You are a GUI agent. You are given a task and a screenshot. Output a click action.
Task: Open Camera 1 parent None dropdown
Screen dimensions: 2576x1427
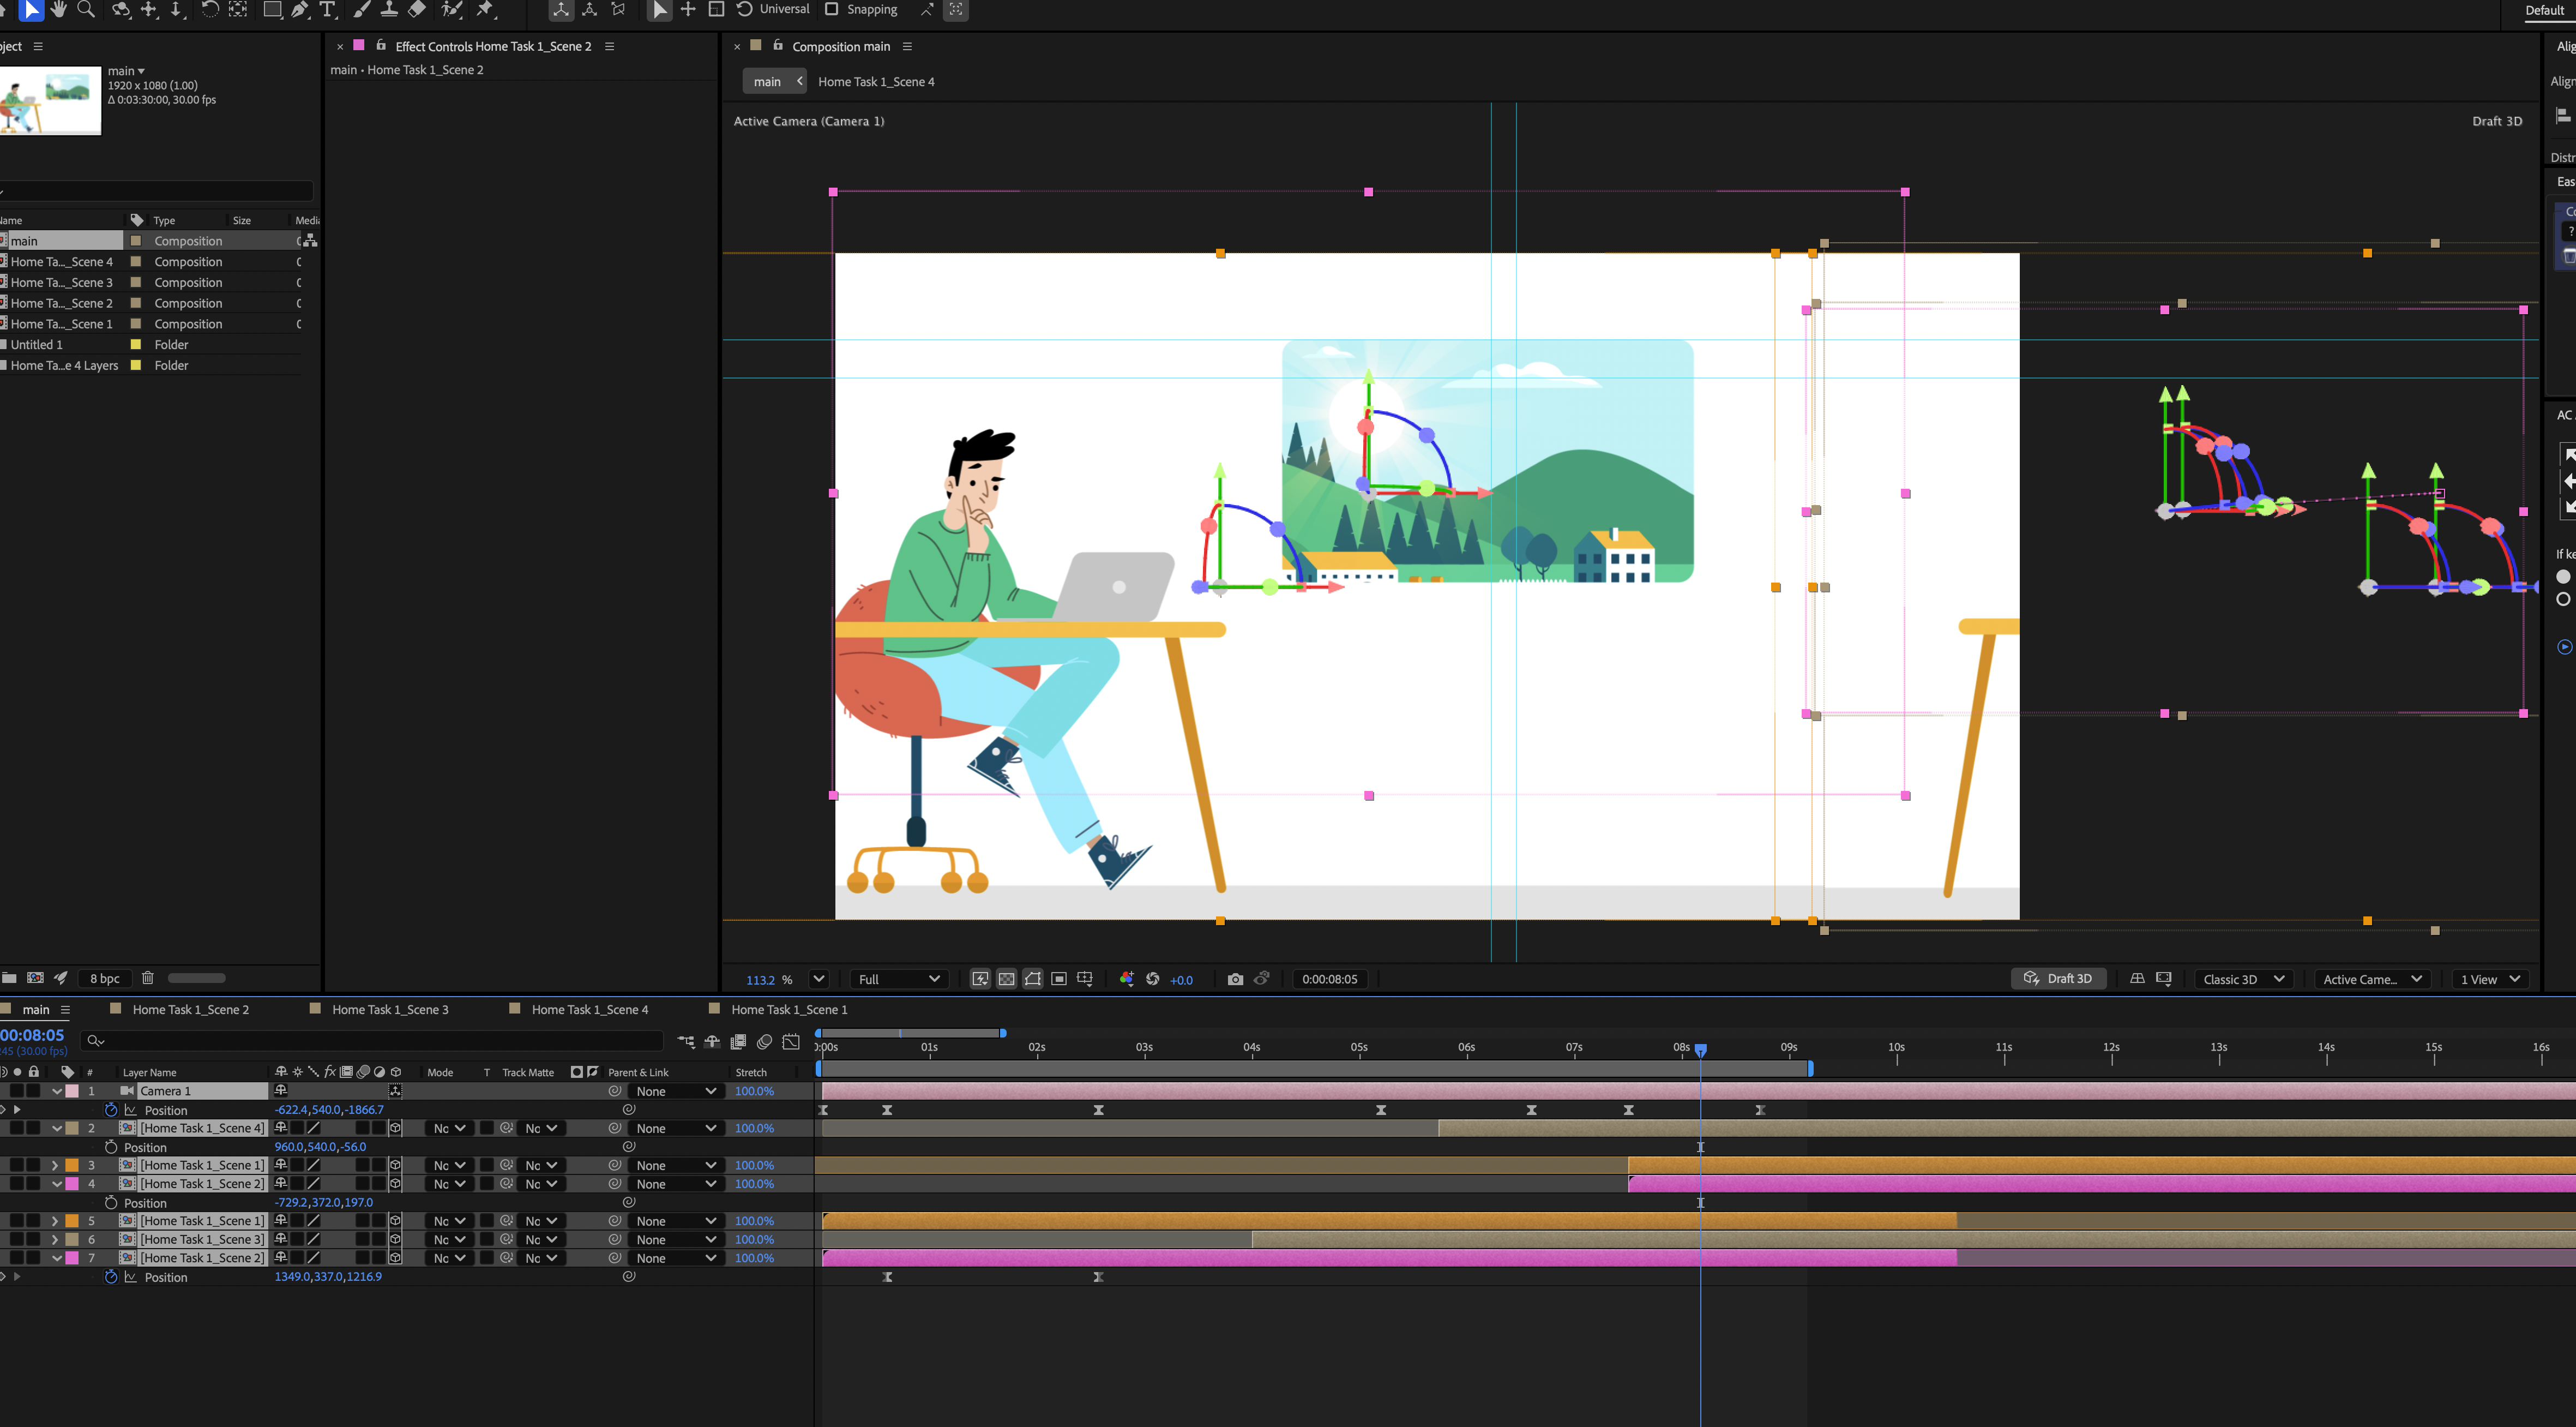coord(676,1091)
